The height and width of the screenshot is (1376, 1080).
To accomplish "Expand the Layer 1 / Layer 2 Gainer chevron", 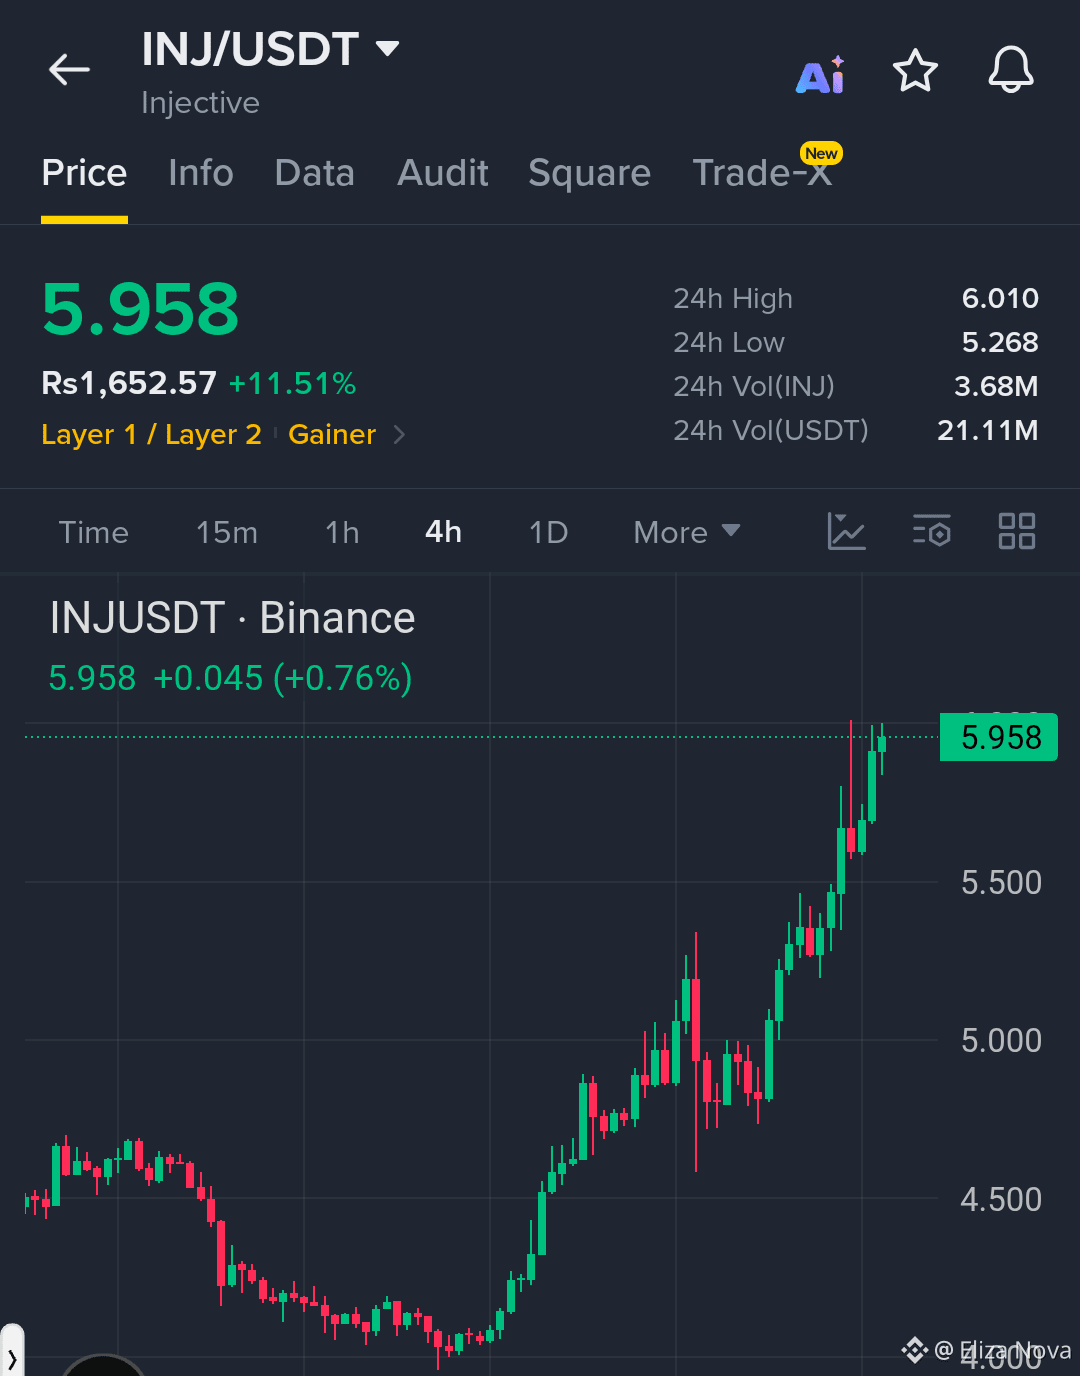I will pos(399,434).
